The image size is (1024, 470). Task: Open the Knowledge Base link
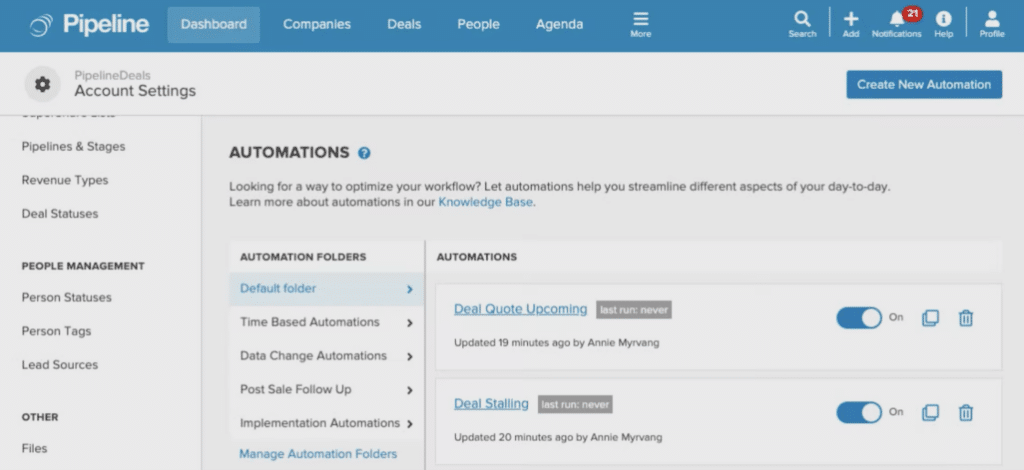(485, 202)
